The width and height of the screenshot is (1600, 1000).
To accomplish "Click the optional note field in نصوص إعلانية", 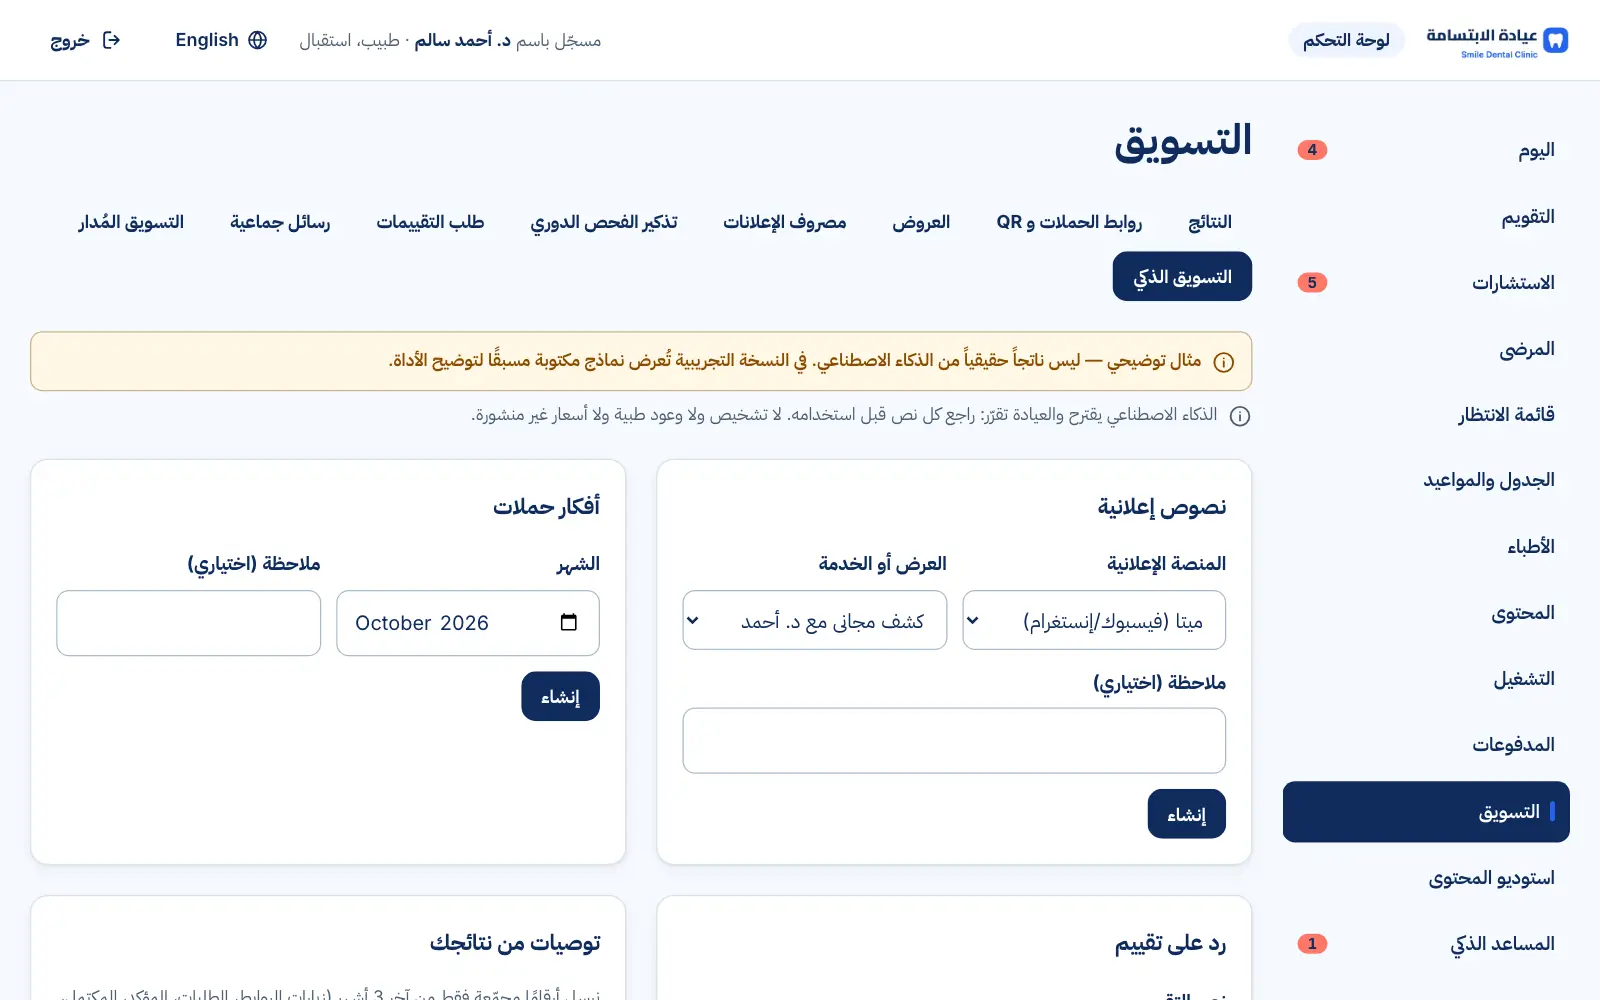I will pyautogui.click(x=954, y=741).
